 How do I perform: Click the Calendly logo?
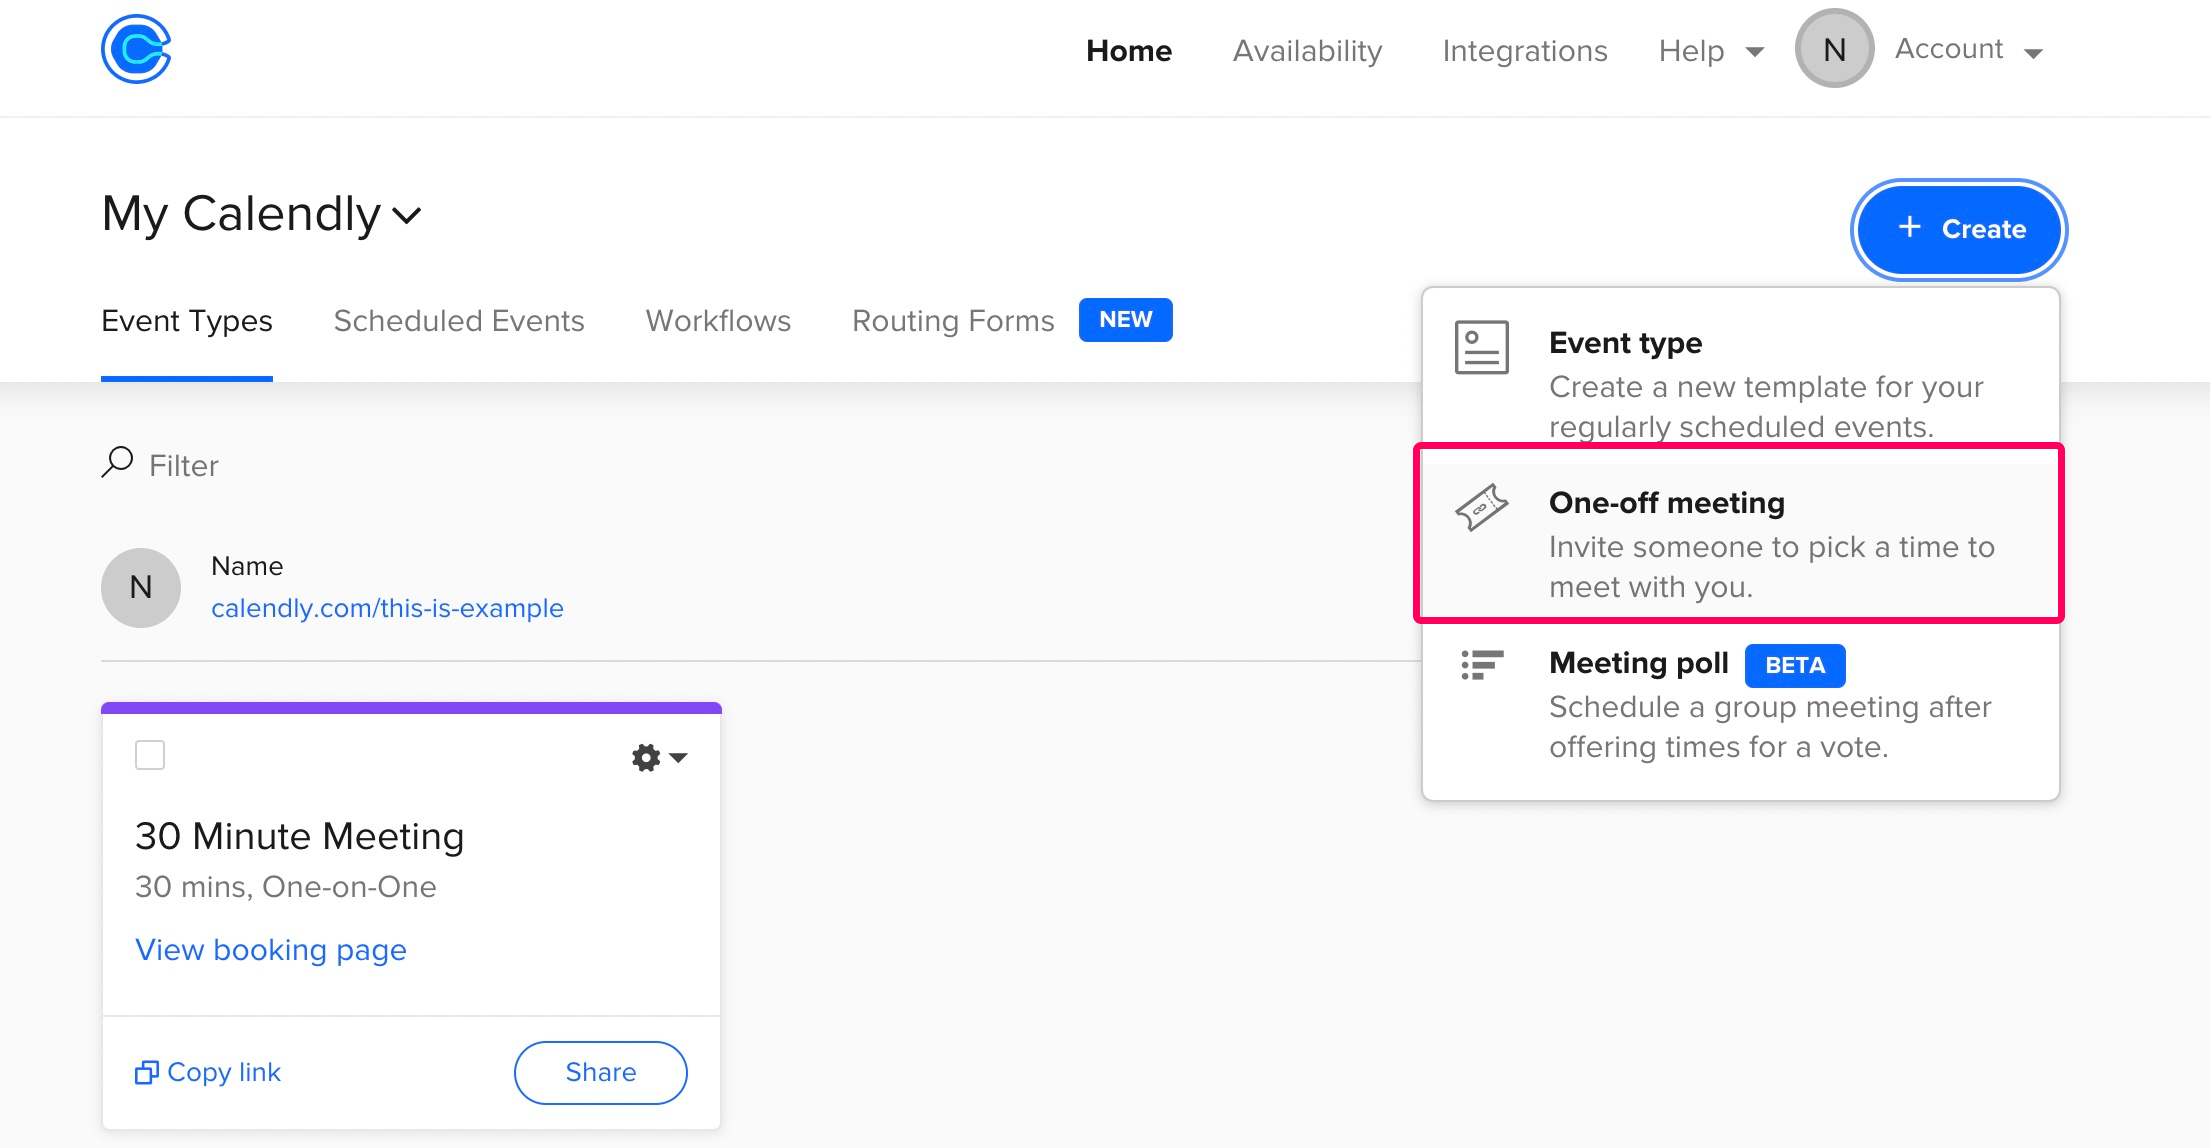136,49
